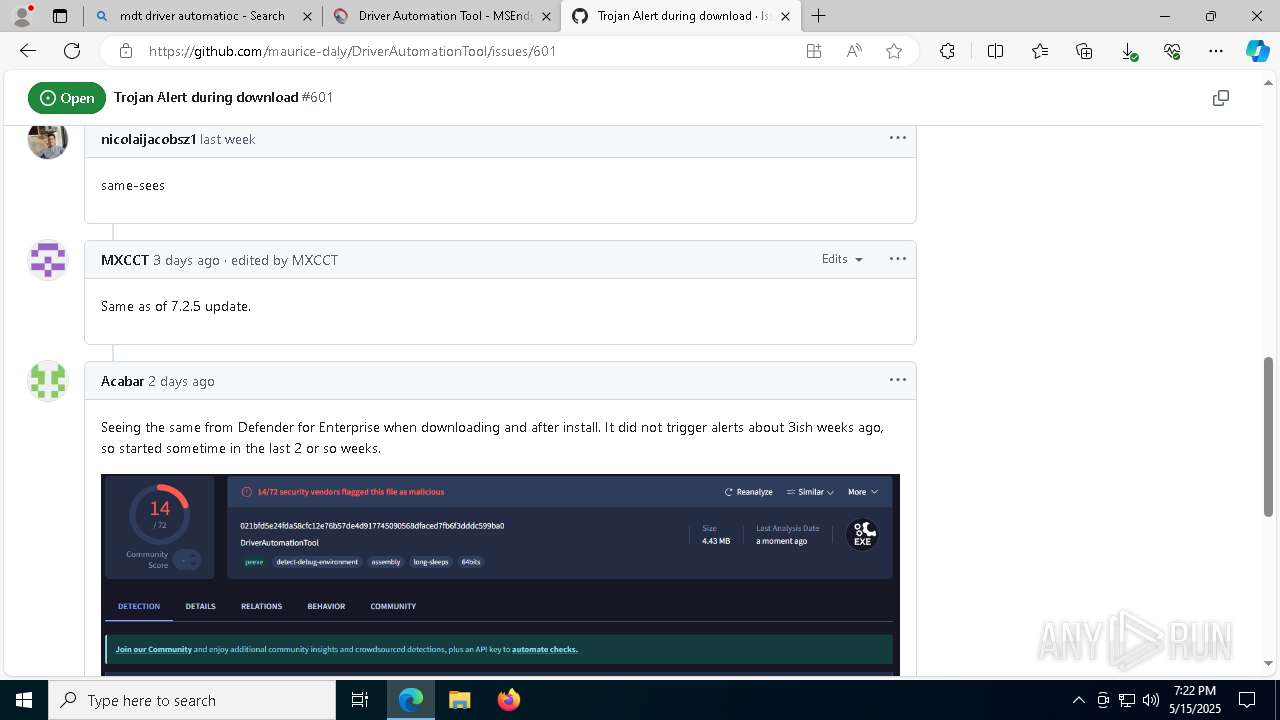Open options menu on nicolaijacobsz1 comment
This screenshot has height=720, width=1280.
(x=898, y=138)
